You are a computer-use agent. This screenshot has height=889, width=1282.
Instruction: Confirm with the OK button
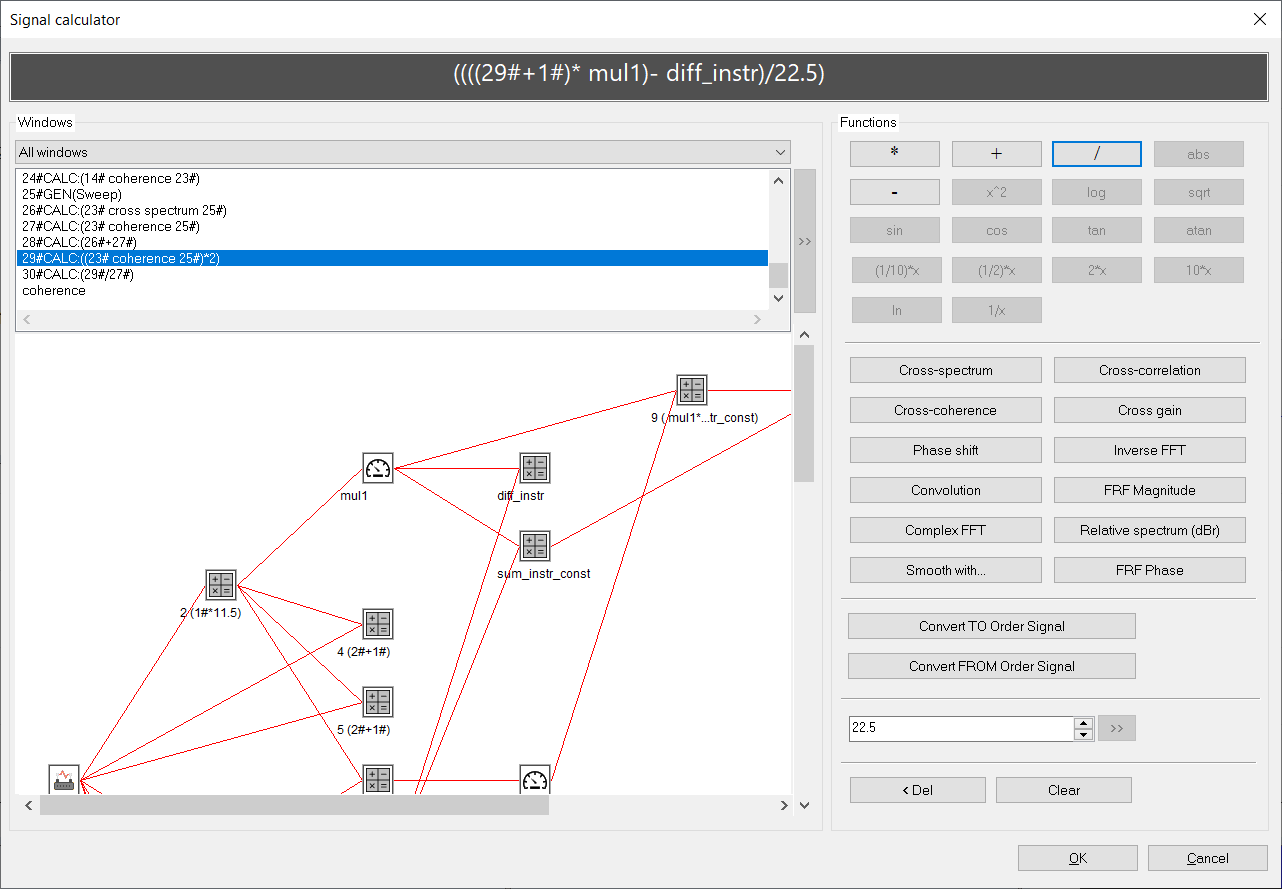(1077, 858)
